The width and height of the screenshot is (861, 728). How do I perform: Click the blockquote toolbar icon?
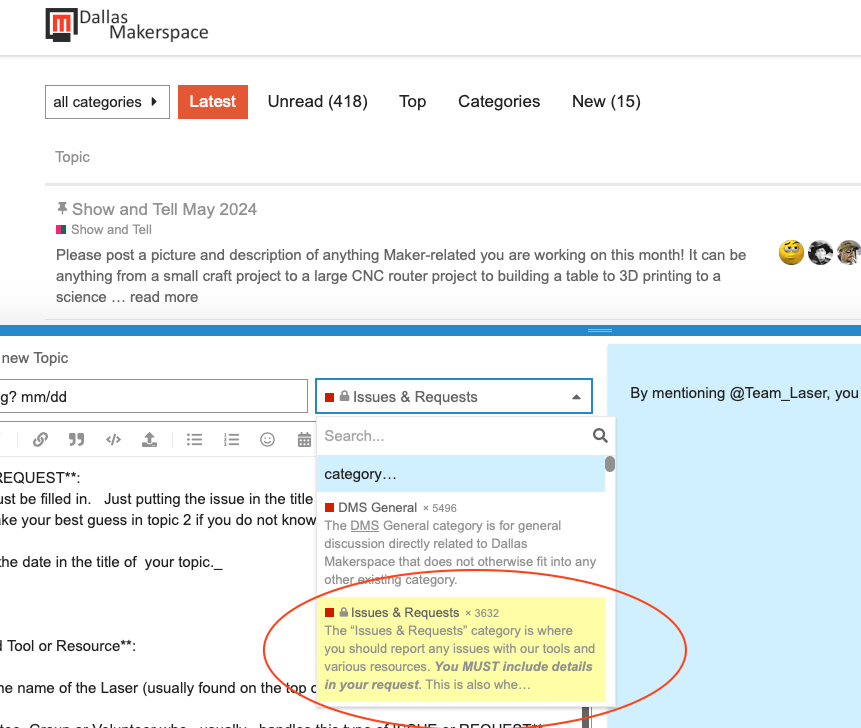tap(76, 439)
